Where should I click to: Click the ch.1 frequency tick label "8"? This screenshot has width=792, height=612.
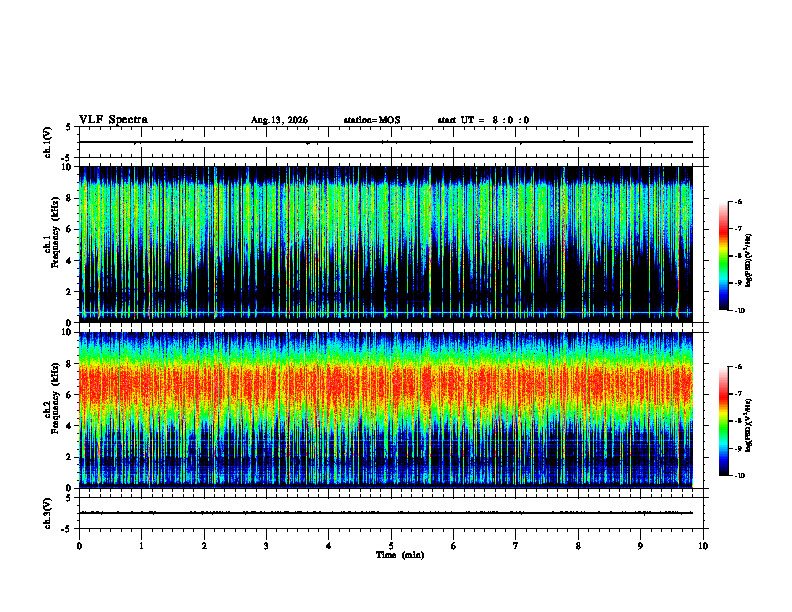70,198
